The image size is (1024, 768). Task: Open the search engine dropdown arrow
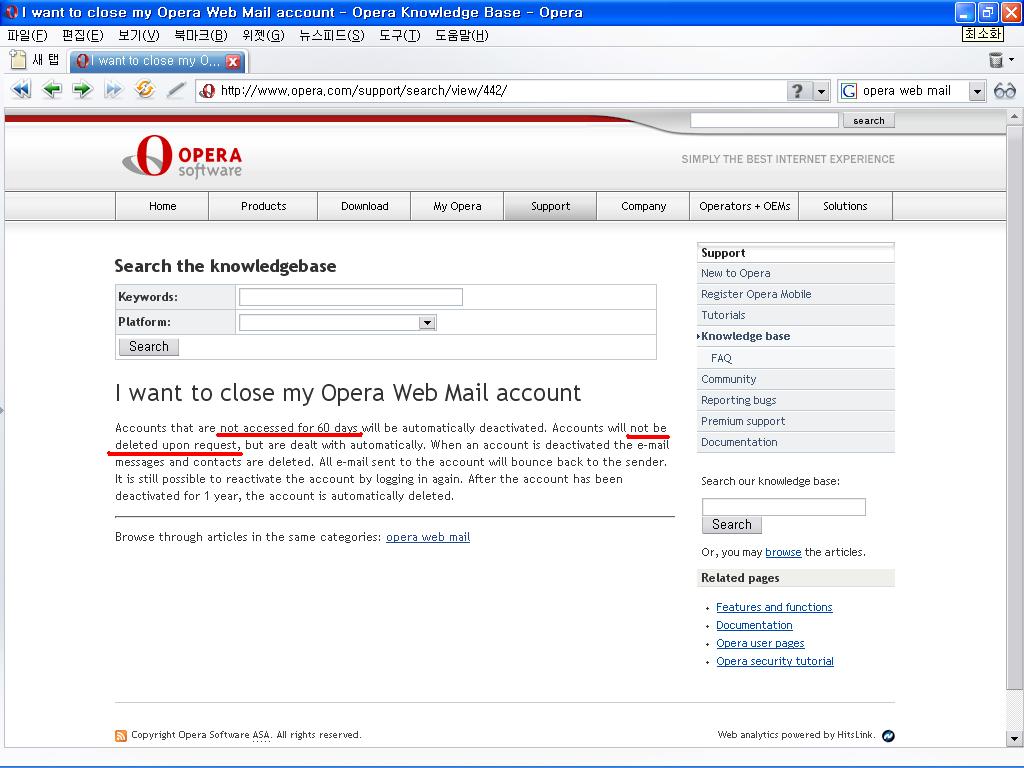[x=976, y=91]
